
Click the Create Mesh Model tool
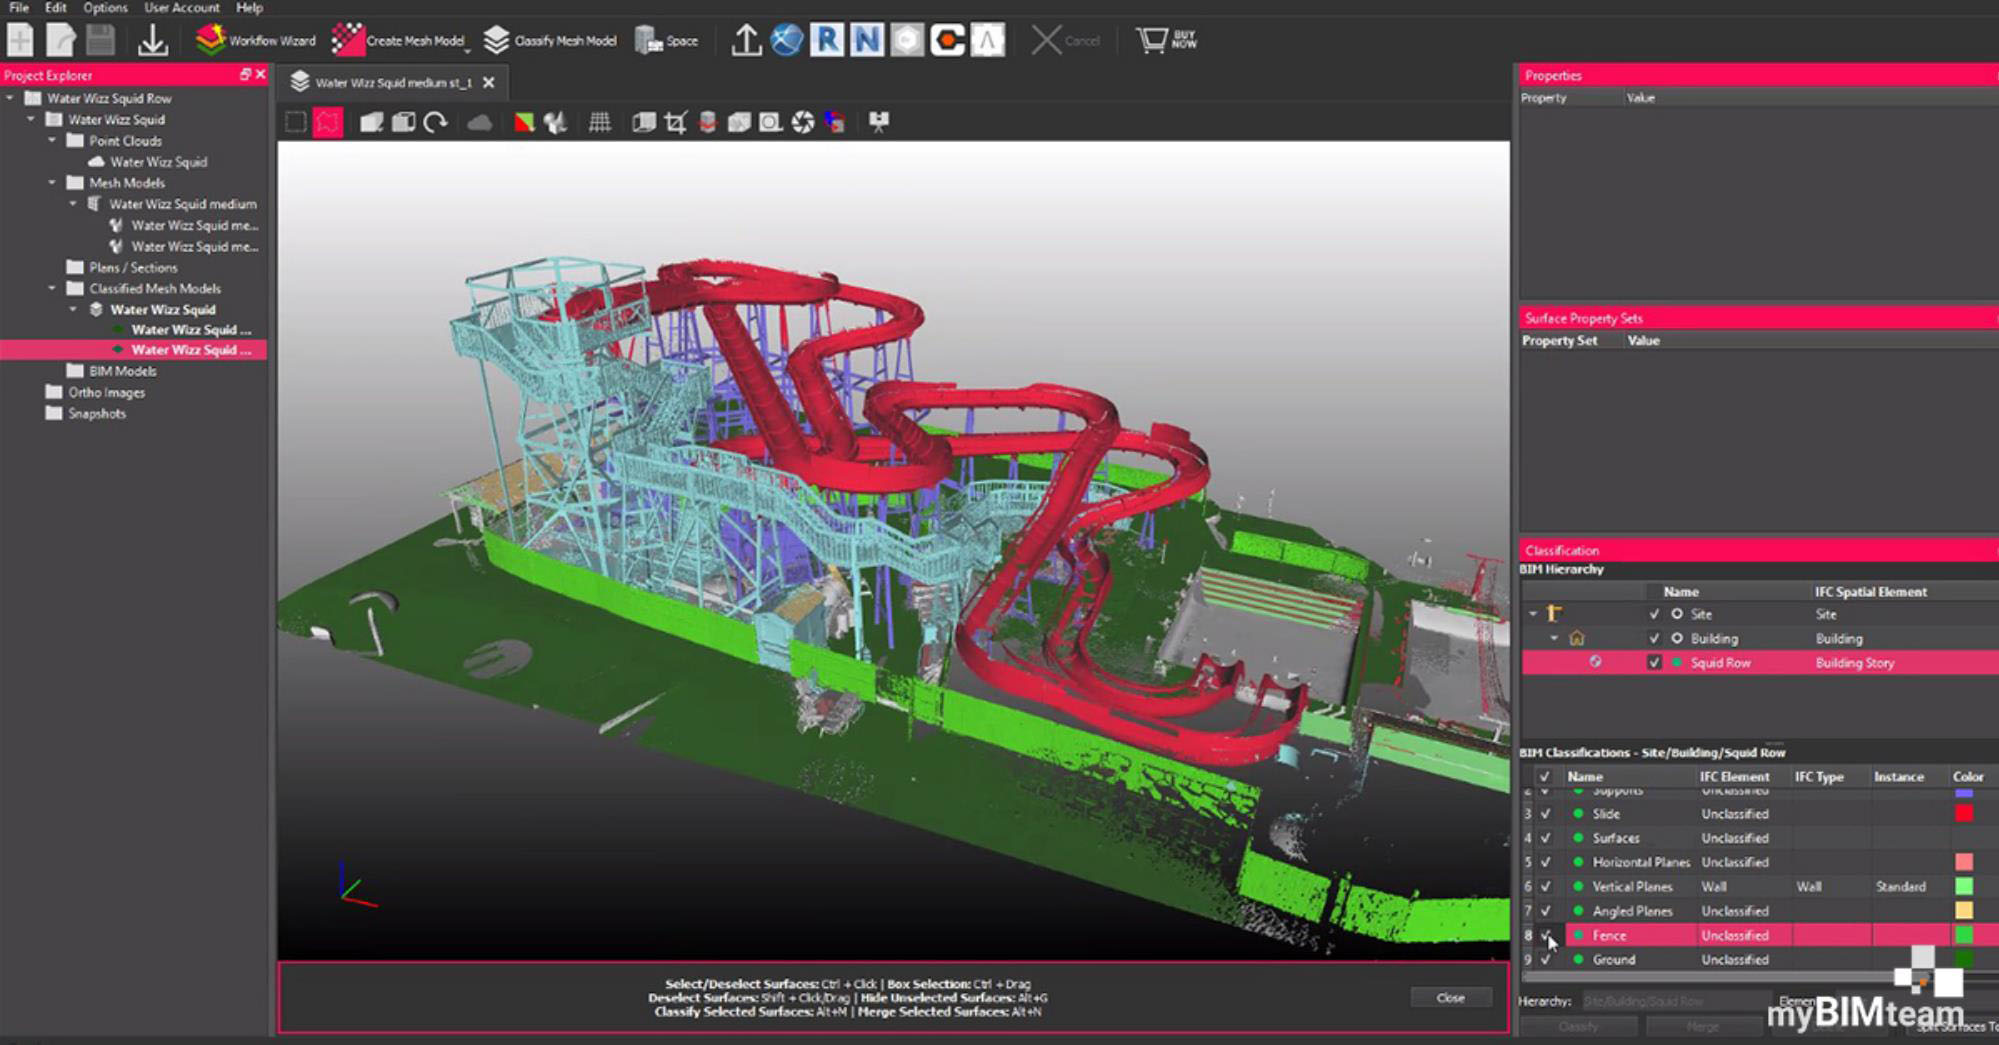point(400,41)
